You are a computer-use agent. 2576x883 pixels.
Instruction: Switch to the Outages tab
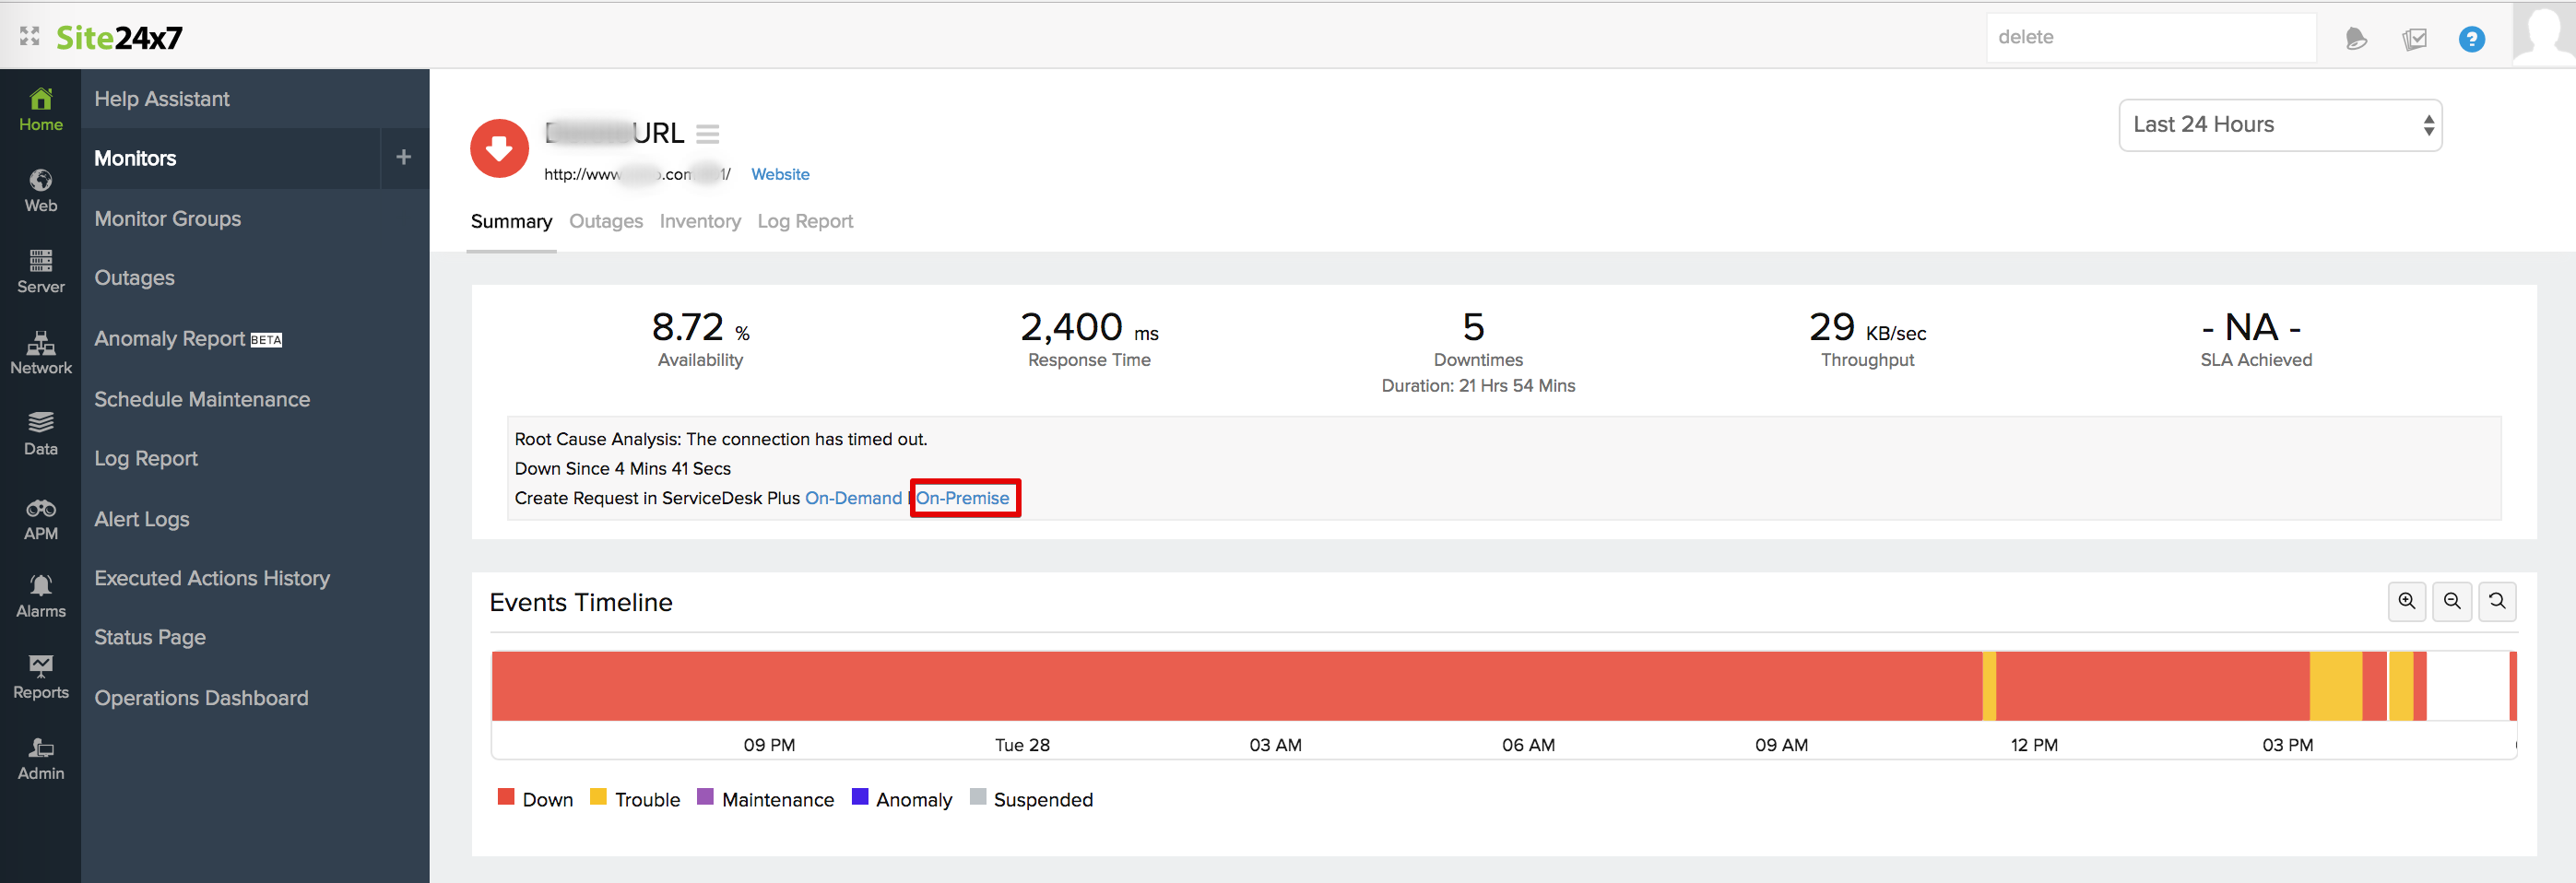[605, 221]
